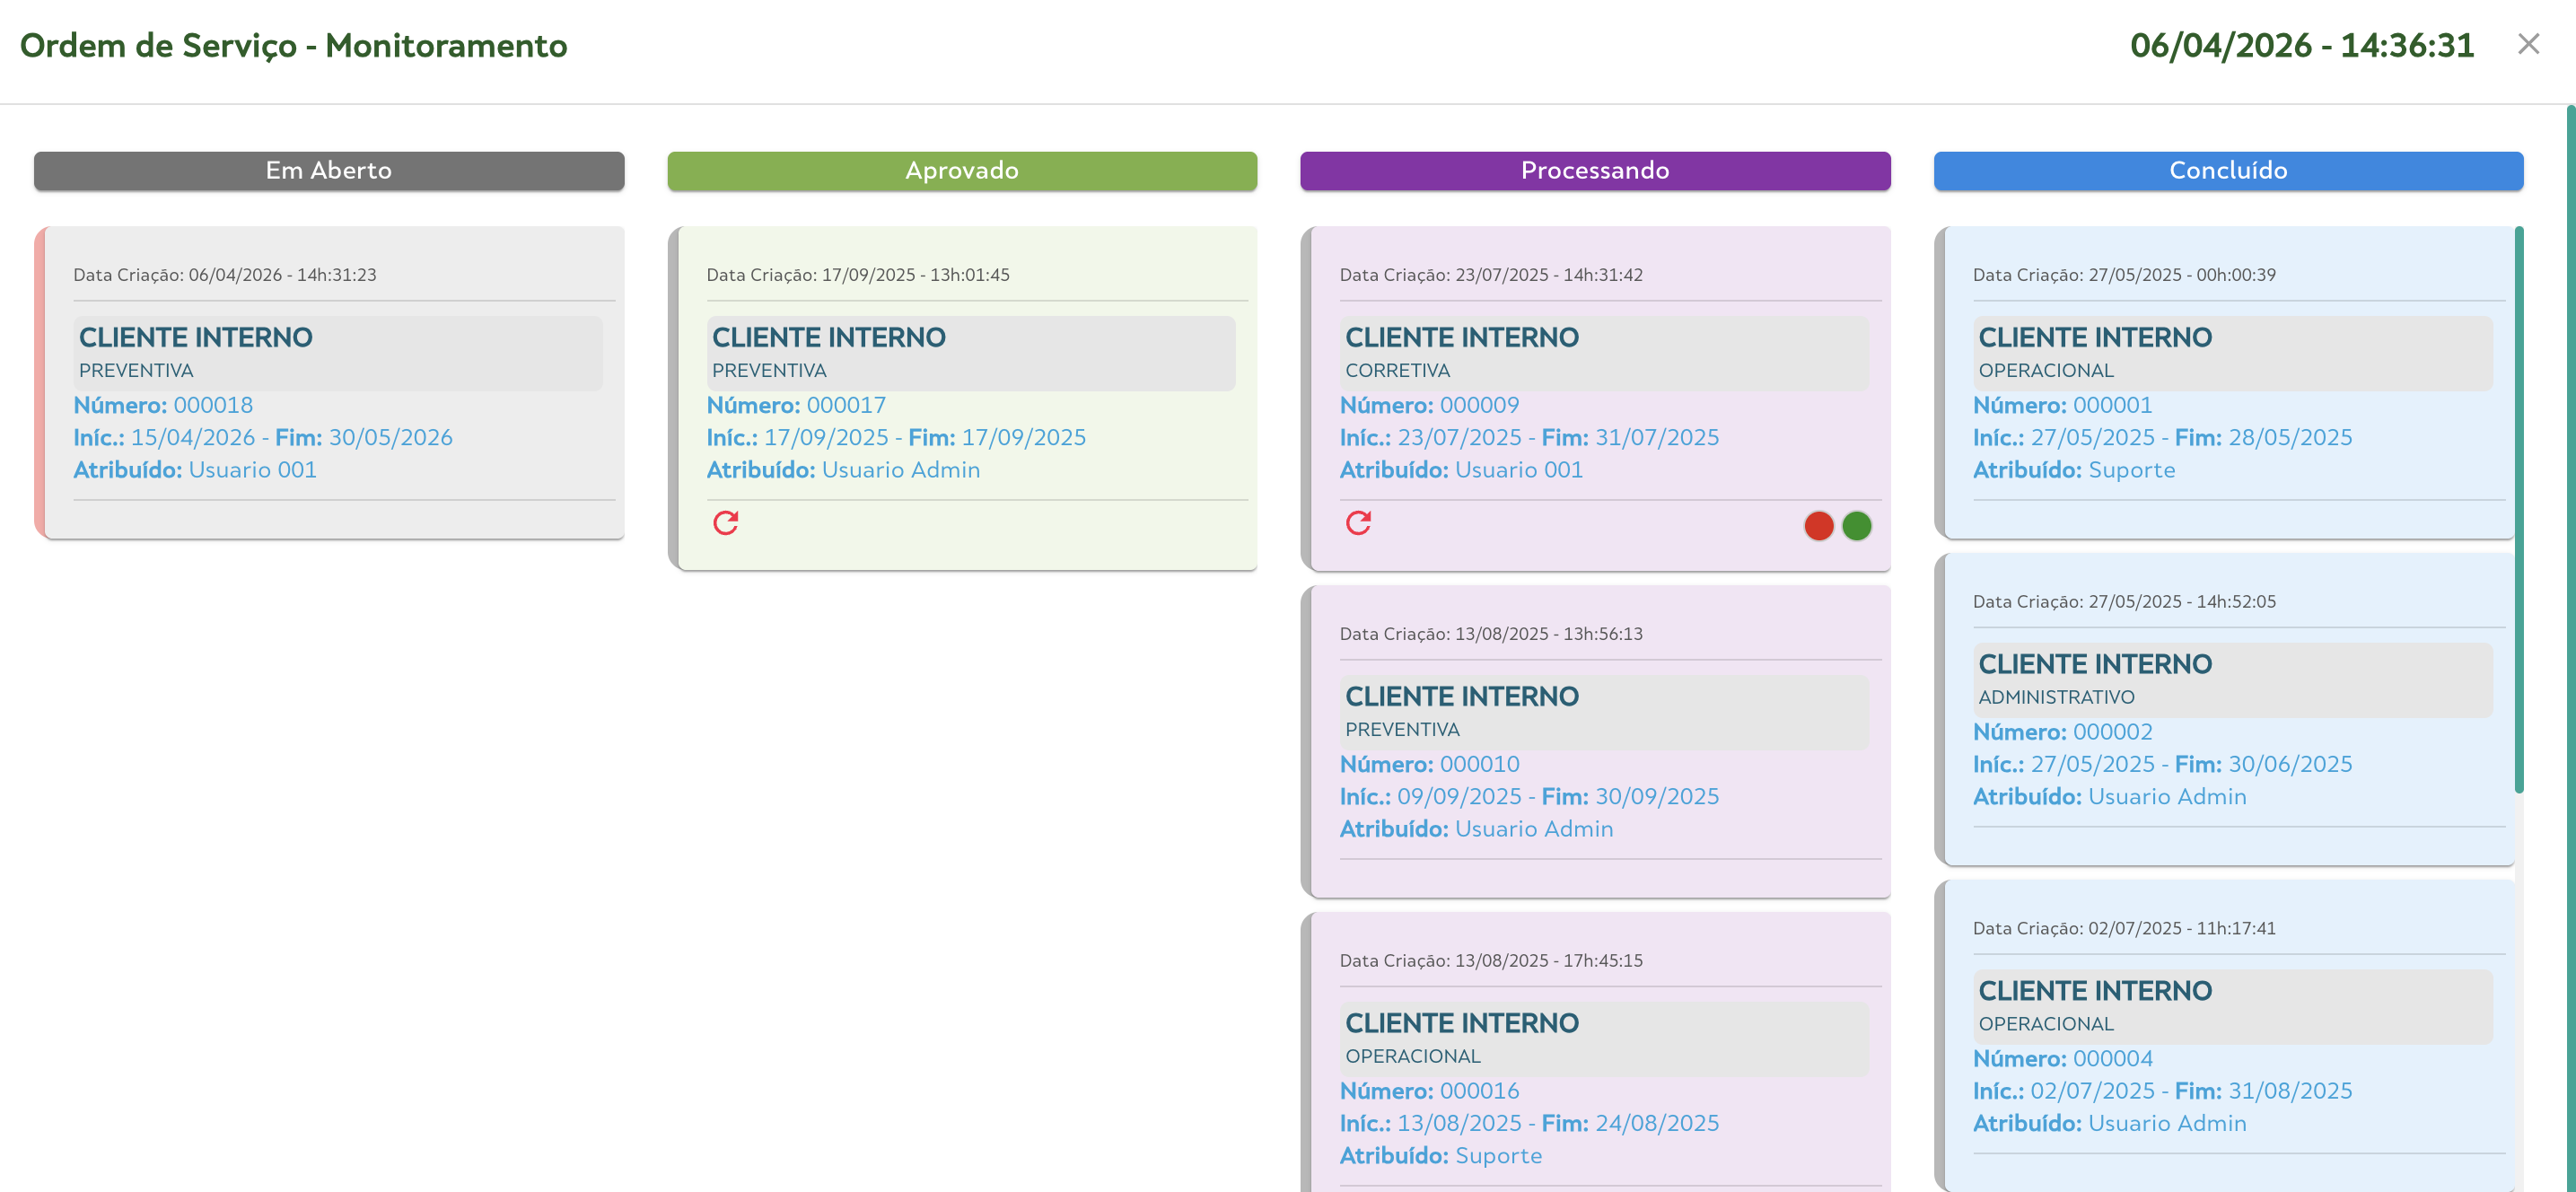This screenshot has height=1192, width=2576.
Task: Toggle the green status indicator on order 000009
Action: tap(1856, 525)
